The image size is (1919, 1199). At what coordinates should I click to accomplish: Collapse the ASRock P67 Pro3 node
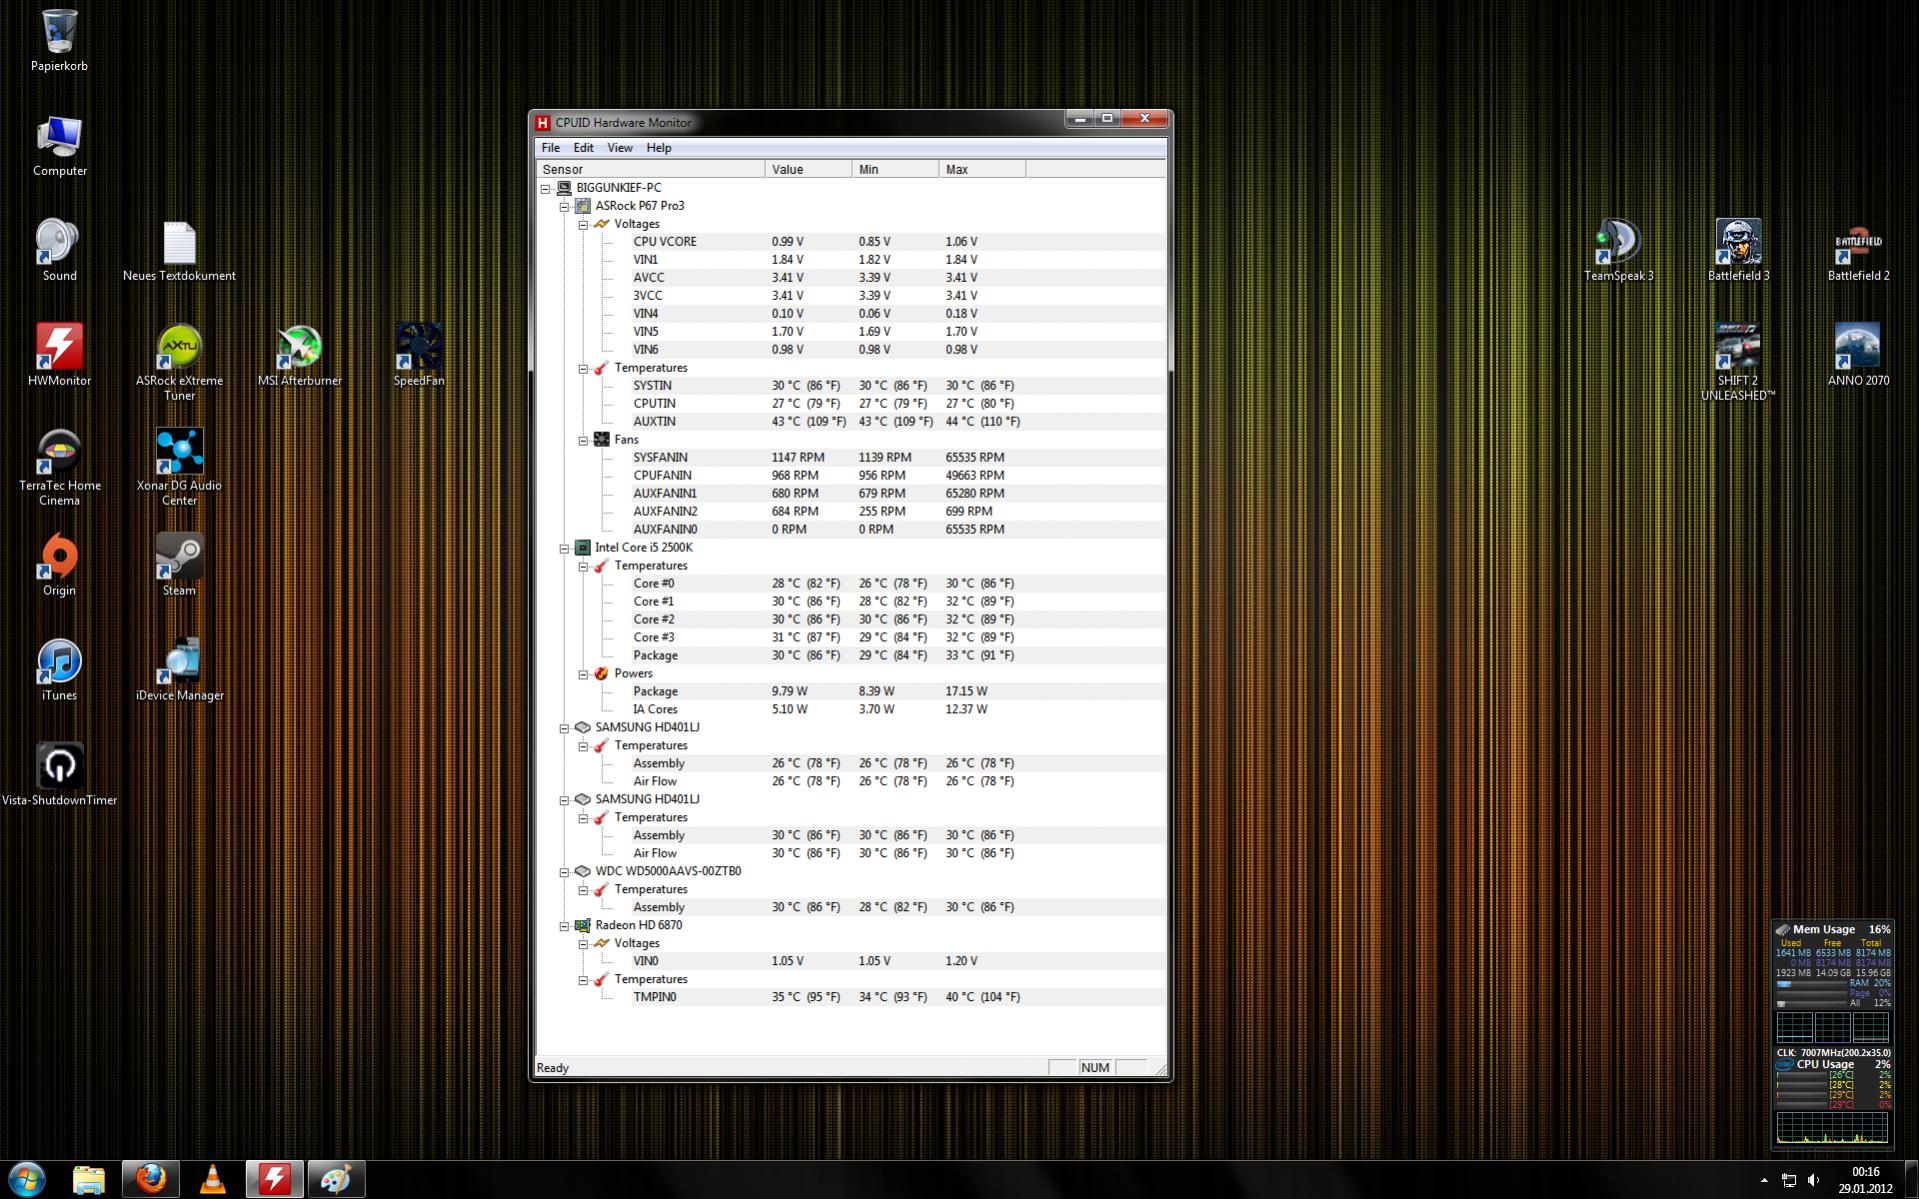(x=565, y=206)
